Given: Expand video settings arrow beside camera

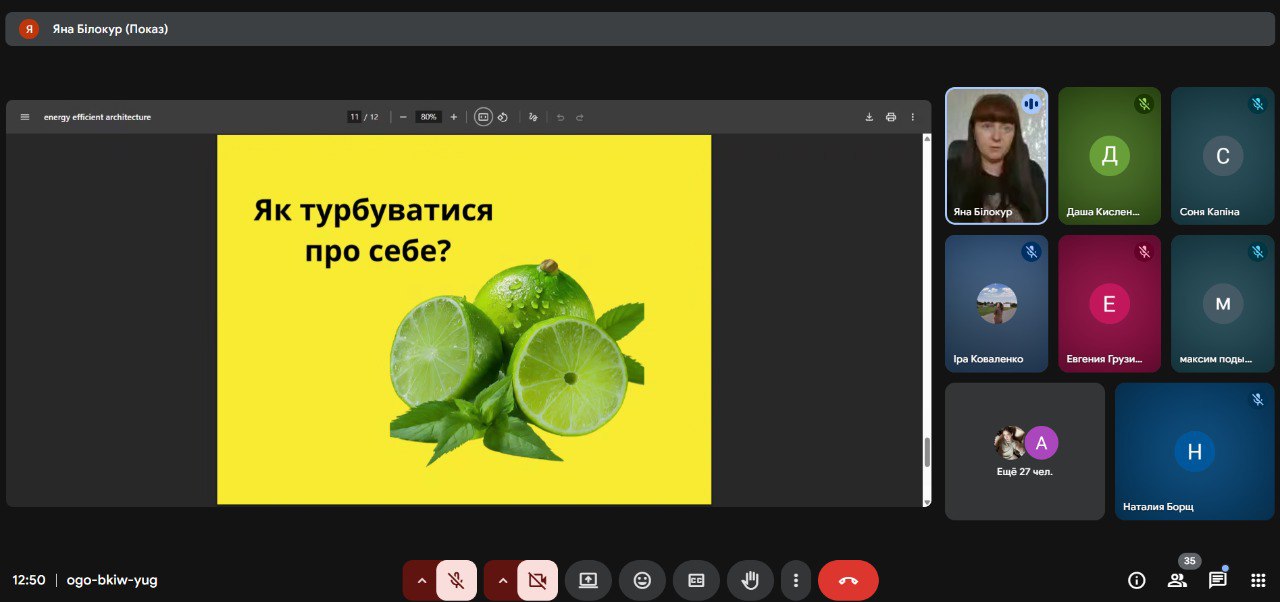Looking at the screenshot, I should 502,580.
